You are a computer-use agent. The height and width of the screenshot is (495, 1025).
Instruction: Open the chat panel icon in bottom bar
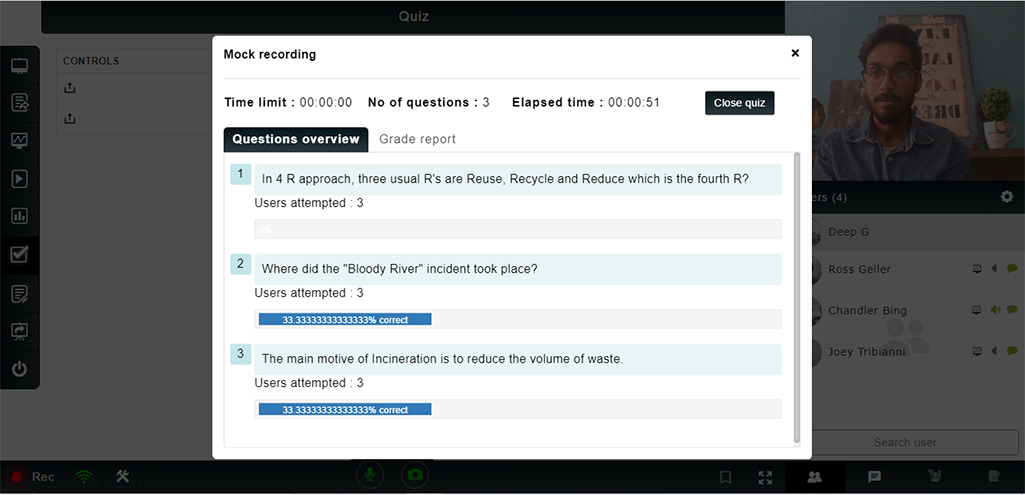(x=874, y=477)
